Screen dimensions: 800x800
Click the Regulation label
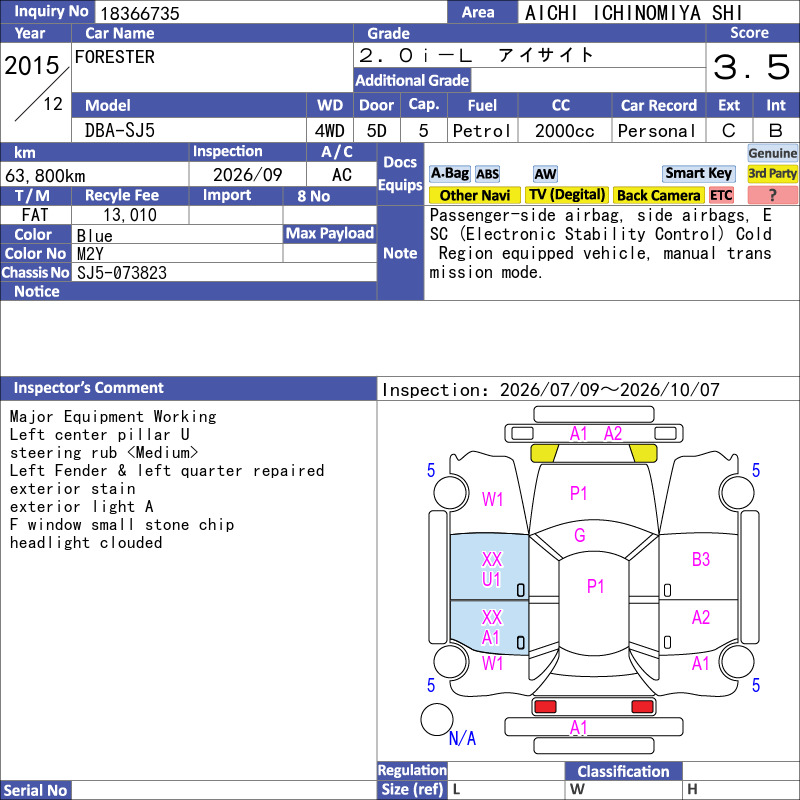412,770
